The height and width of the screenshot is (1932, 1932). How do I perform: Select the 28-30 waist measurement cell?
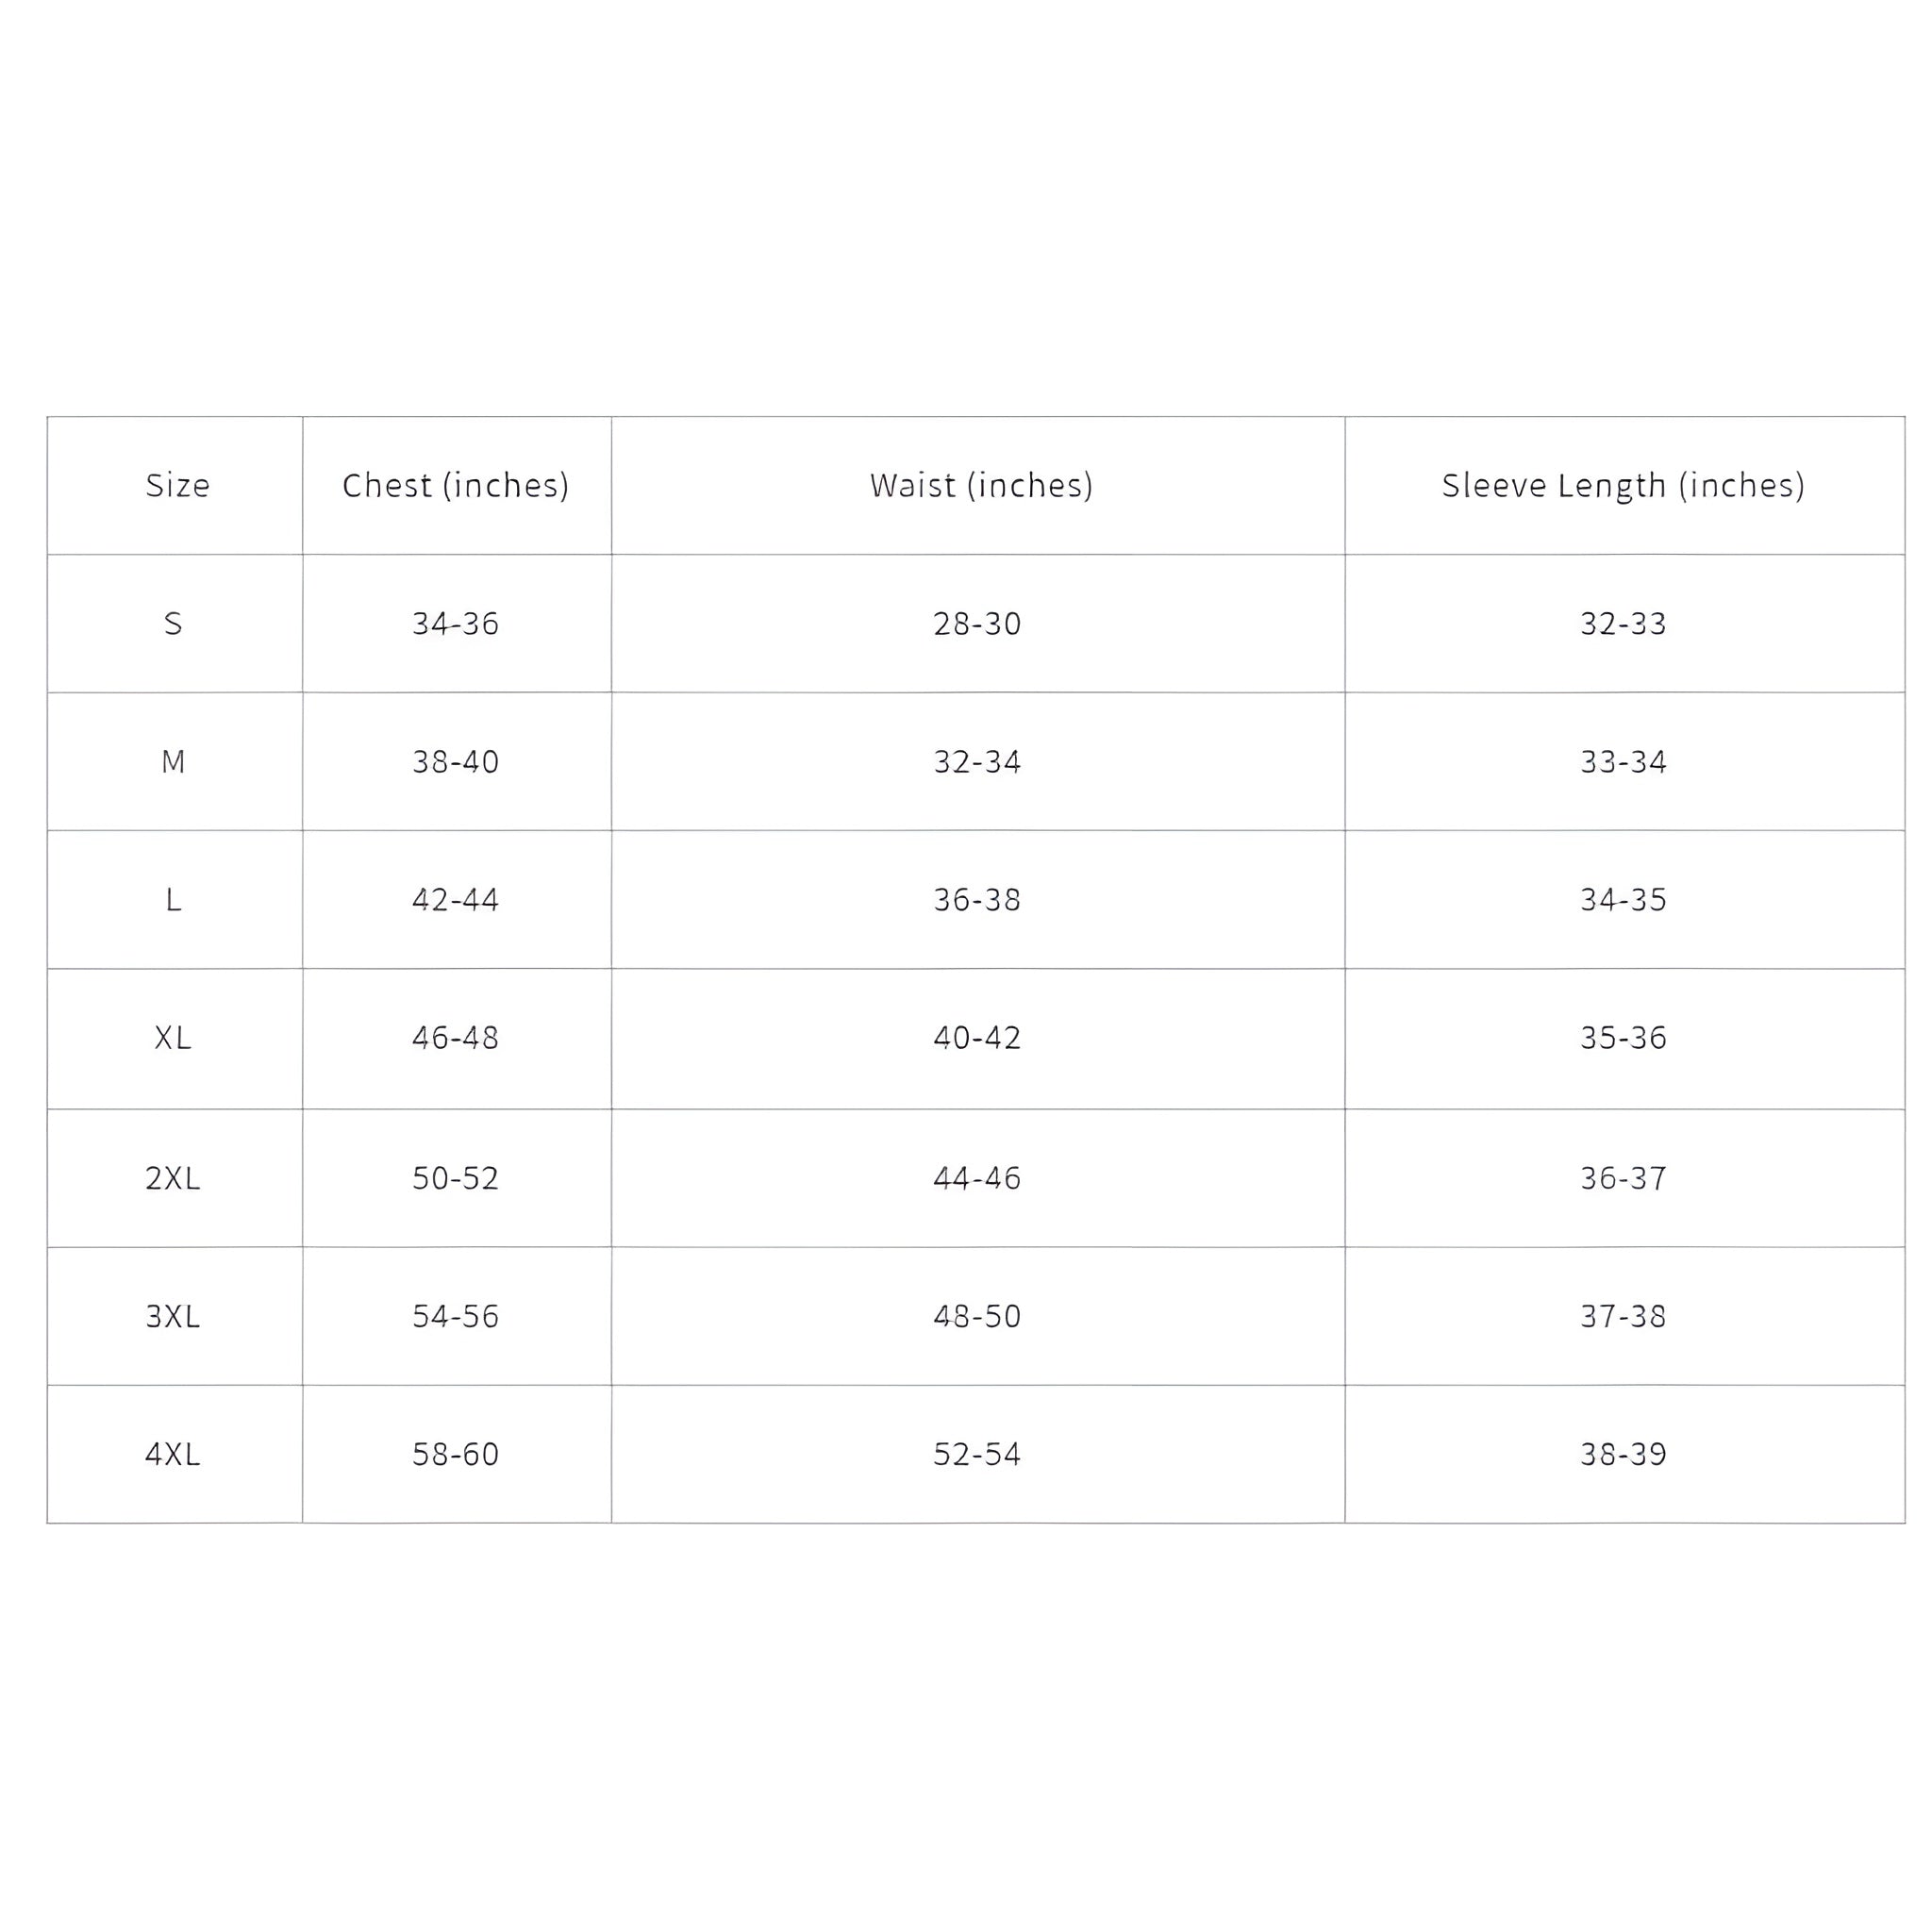977,624
